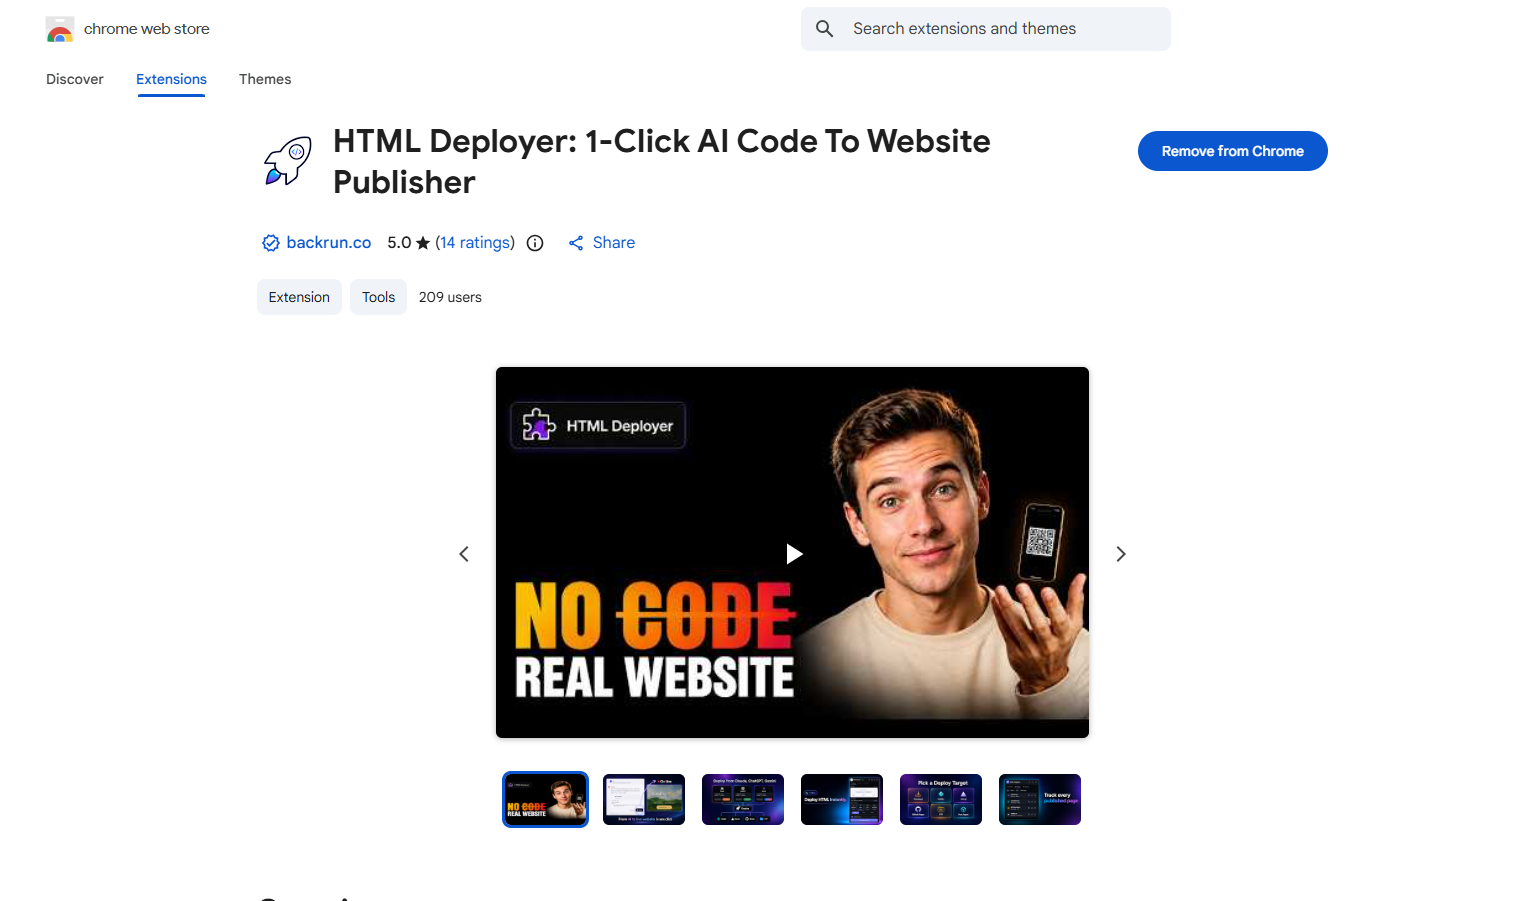The image size is (1520, 901).
Task: Click the Share link text
Action: [x=614, y=243]
